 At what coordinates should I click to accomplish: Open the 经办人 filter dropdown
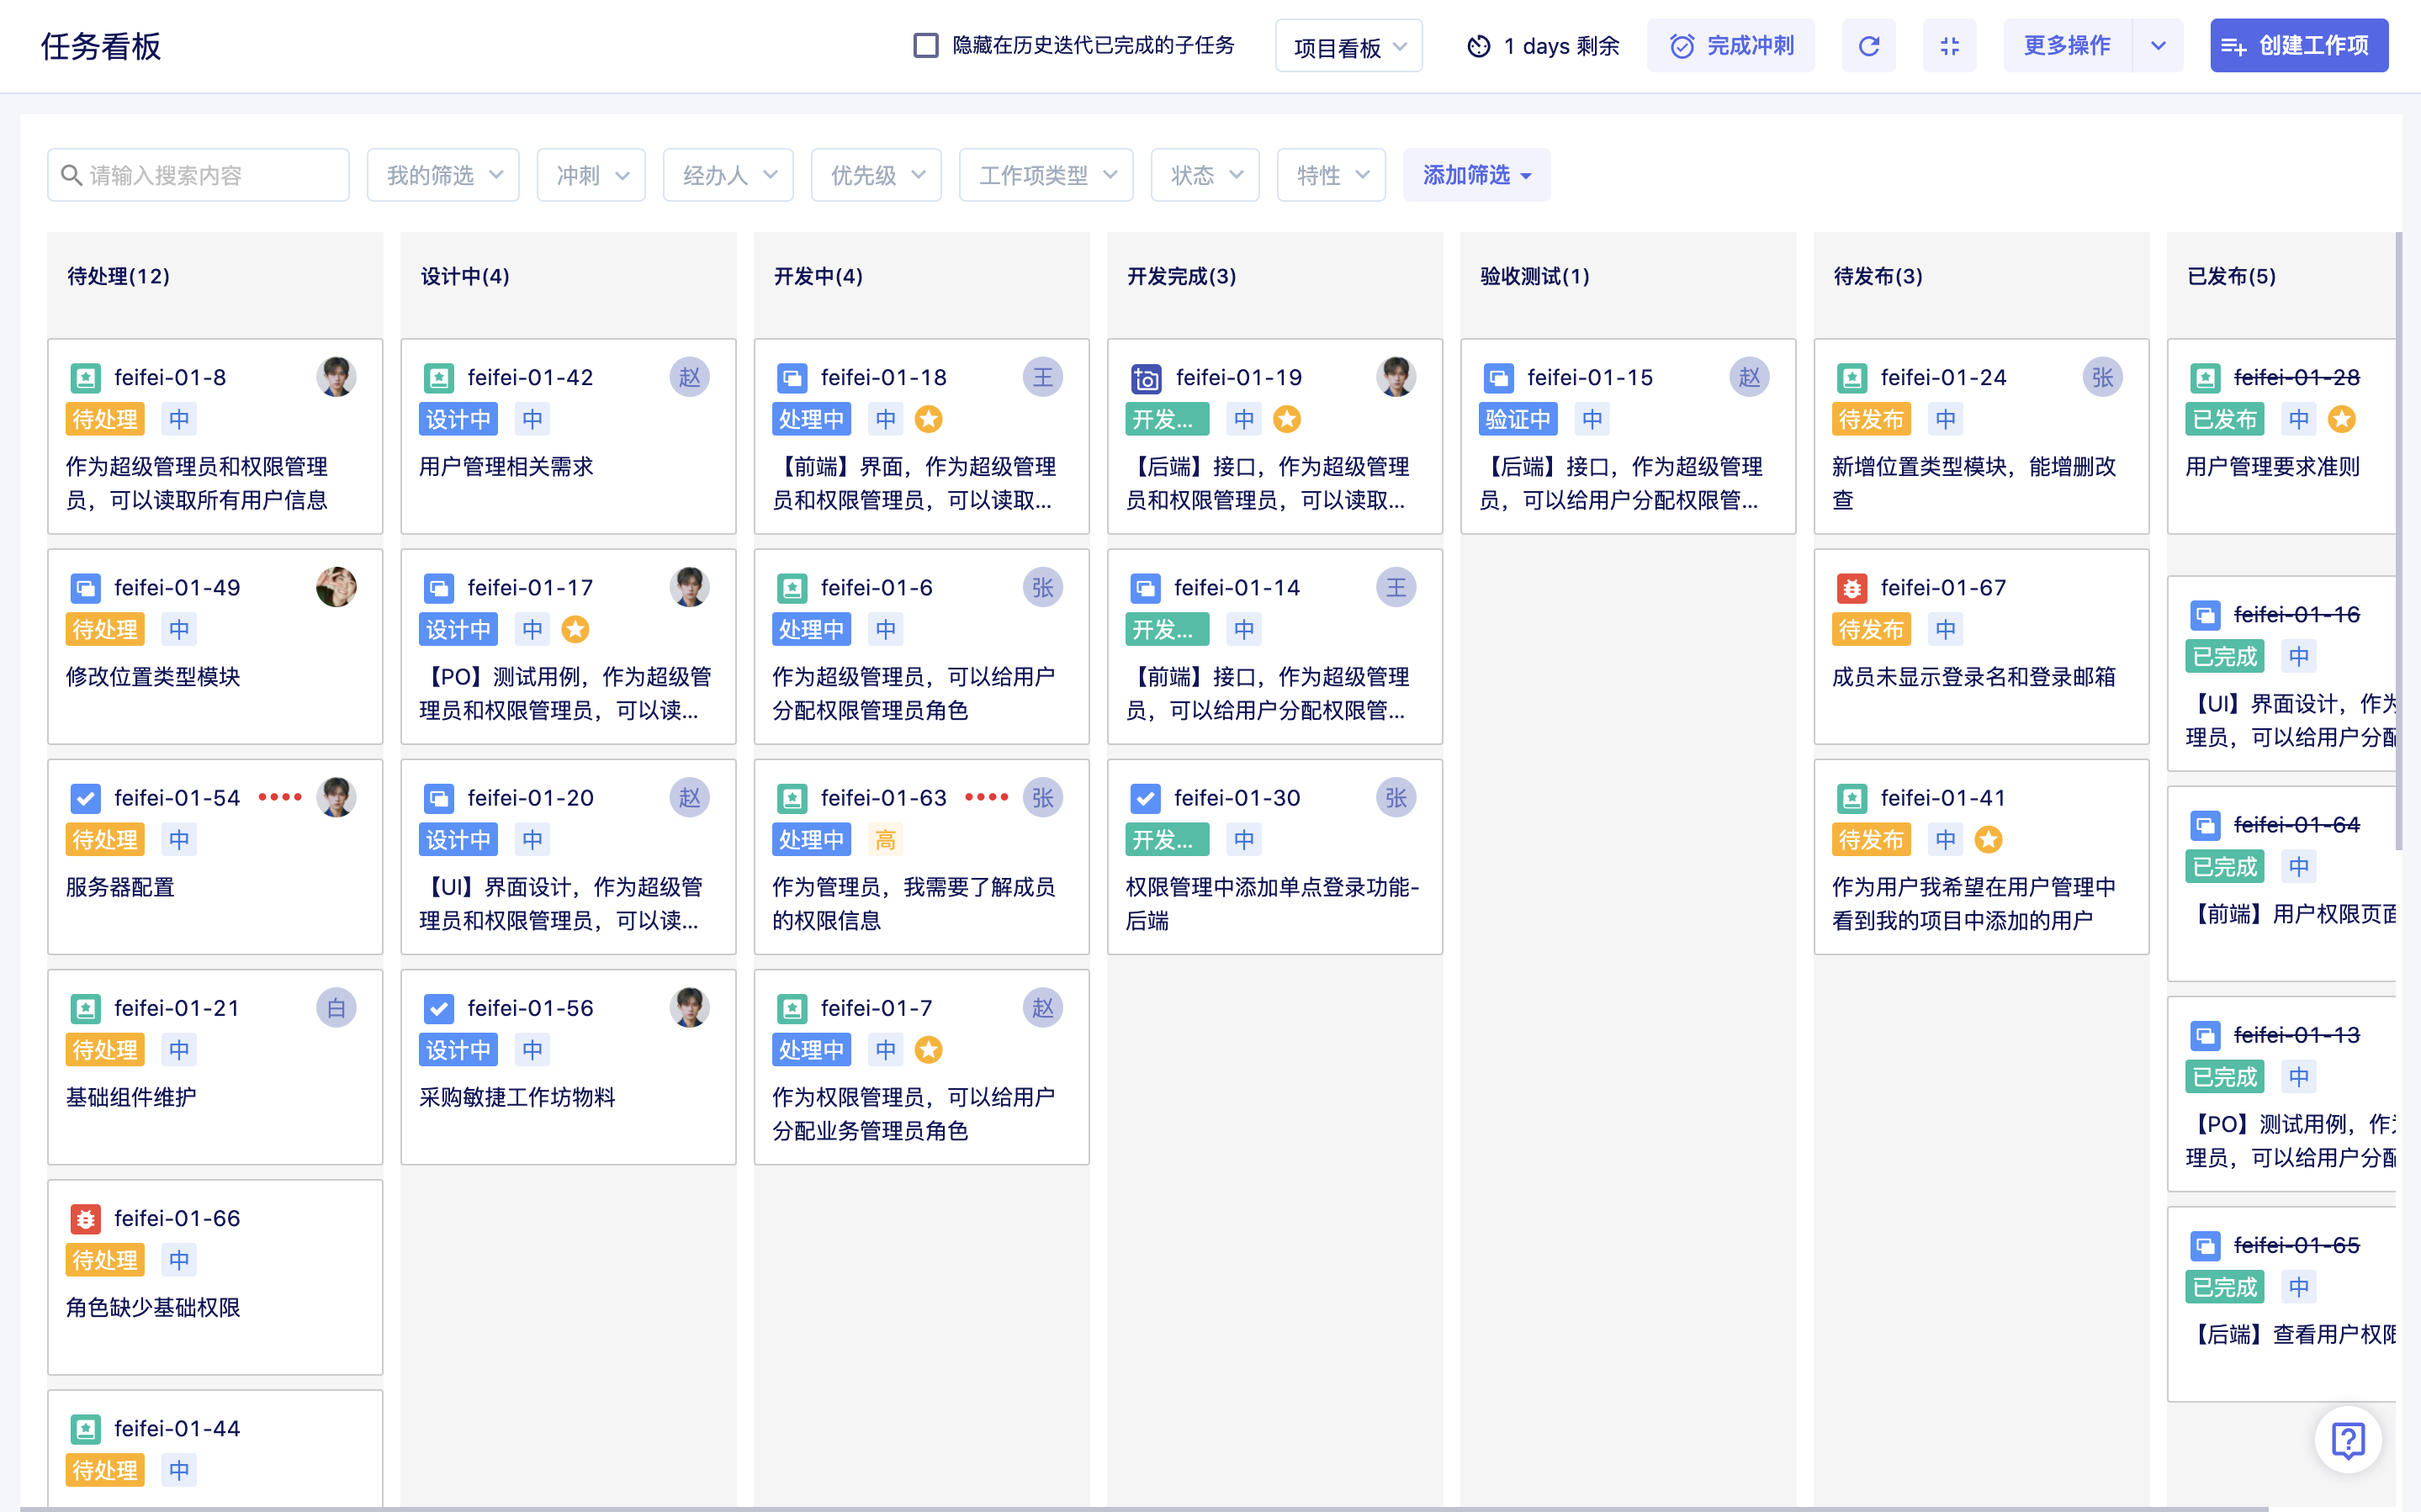pos(728,176)
